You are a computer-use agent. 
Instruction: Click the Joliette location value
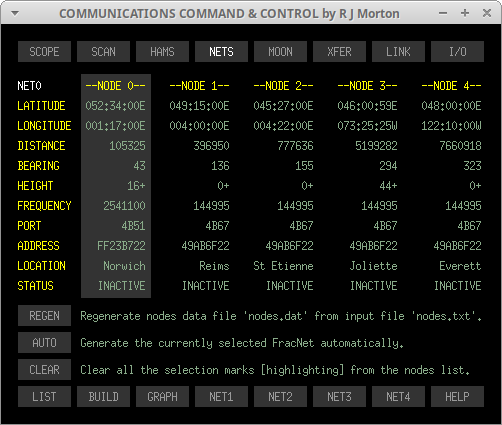coord(373,266)
